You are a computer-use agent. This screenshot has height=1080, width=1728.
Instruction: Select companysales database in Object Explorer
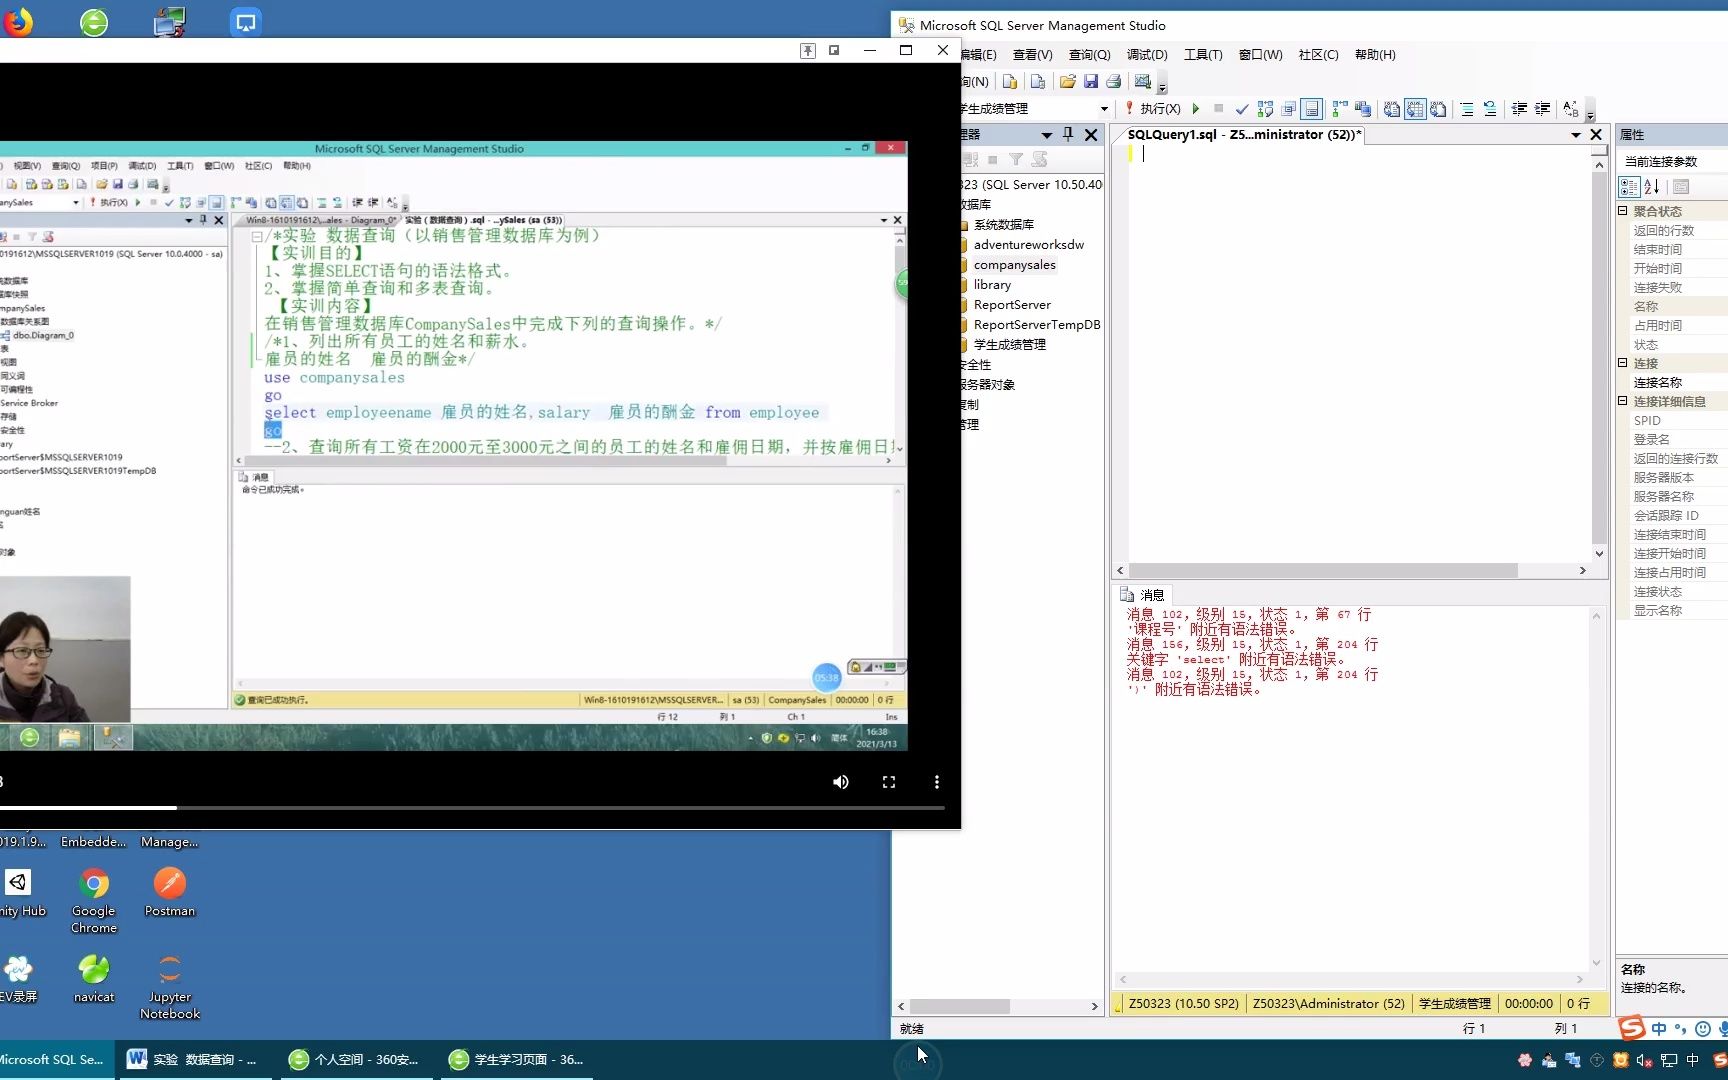[x=1014, y=265]
